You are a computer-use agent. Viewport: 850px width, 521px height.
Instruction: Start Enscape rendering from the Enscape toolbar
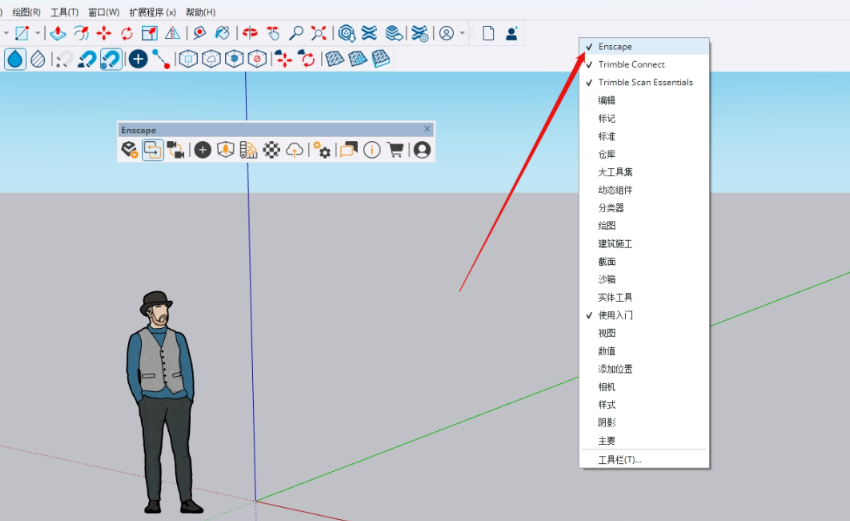tap(130, 150)
